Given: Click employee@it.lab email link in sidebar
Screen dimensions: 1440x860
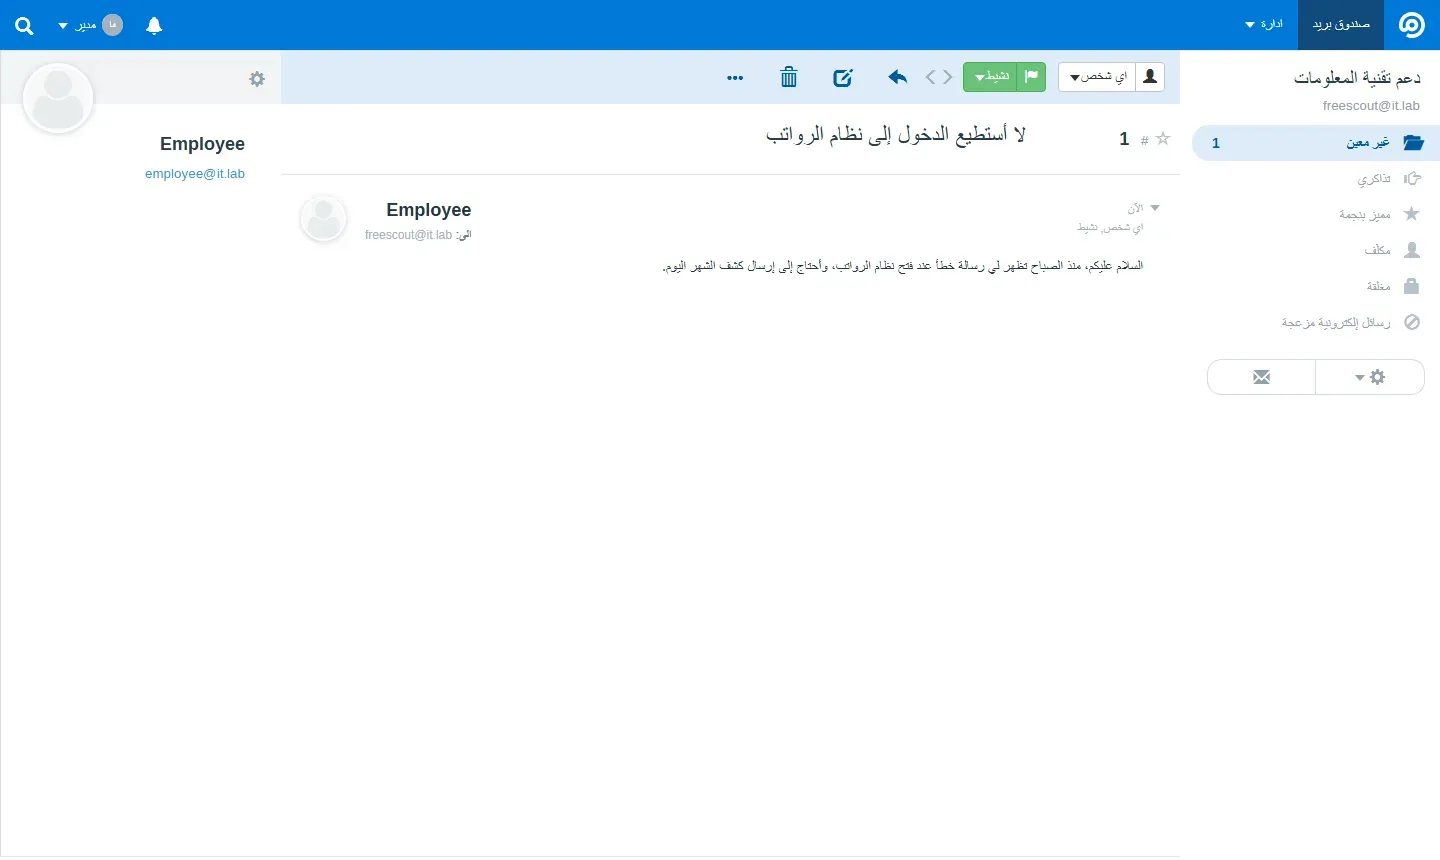Looking at the screenshot, I should pyautogui.click(x=195, y=174).
